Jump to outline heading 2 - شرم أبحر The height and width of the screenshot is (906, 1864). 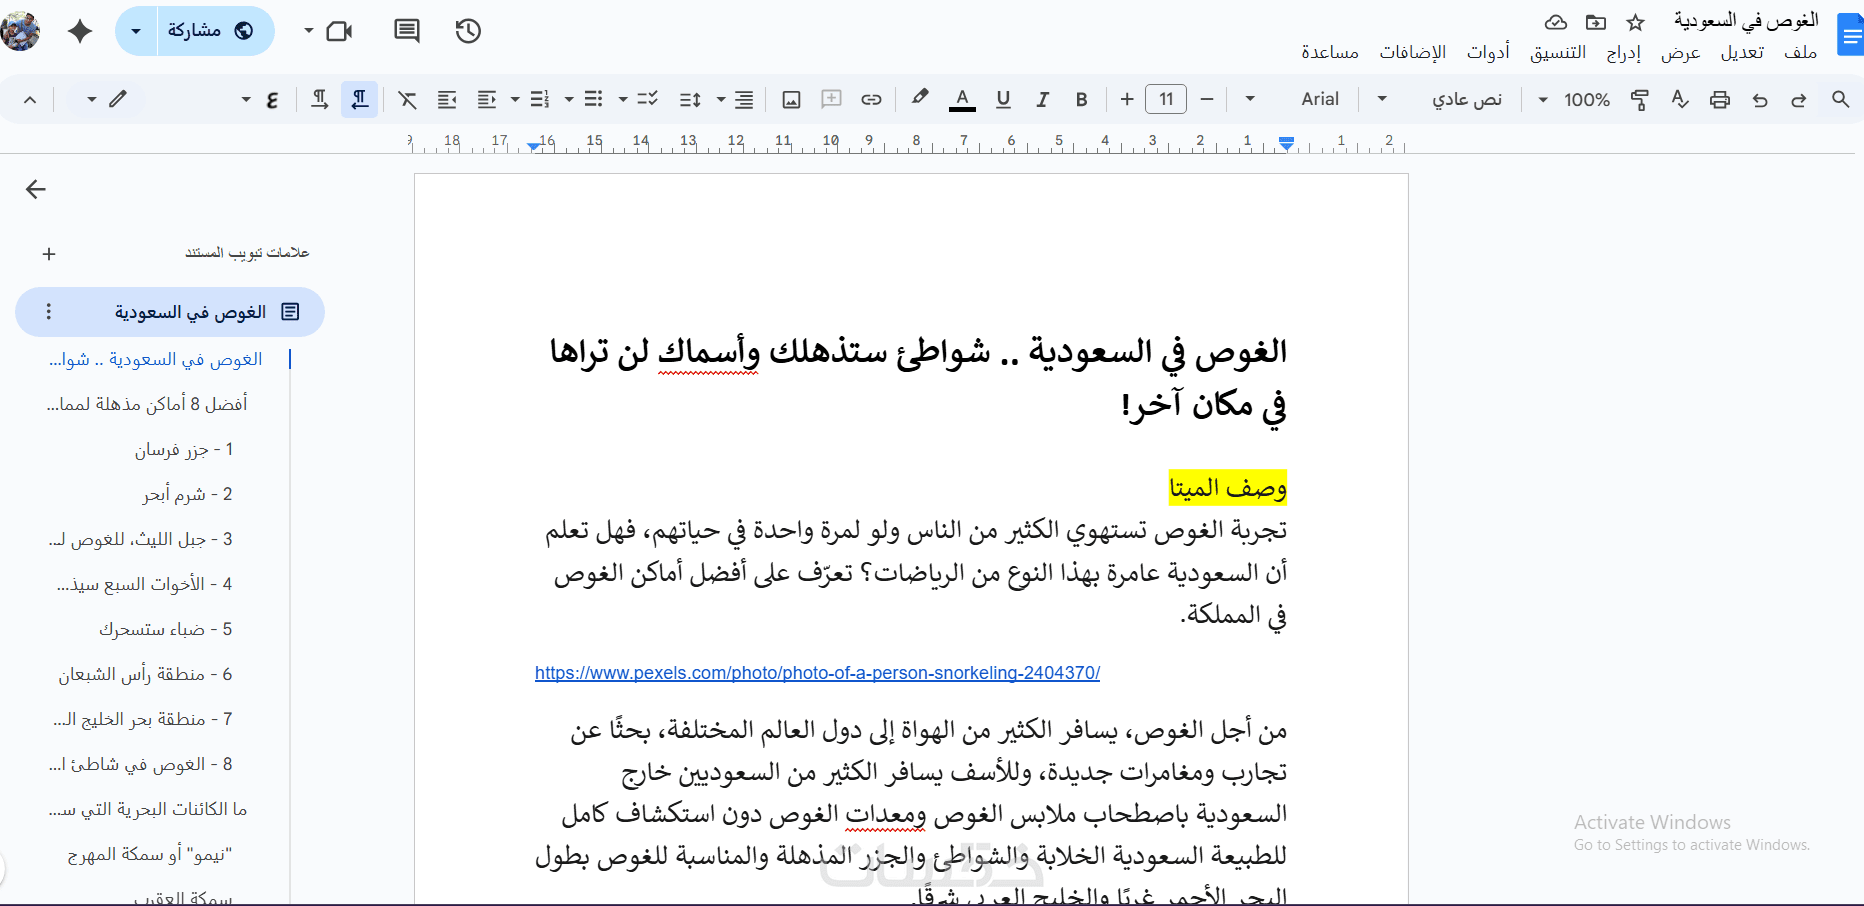(187, 495)
